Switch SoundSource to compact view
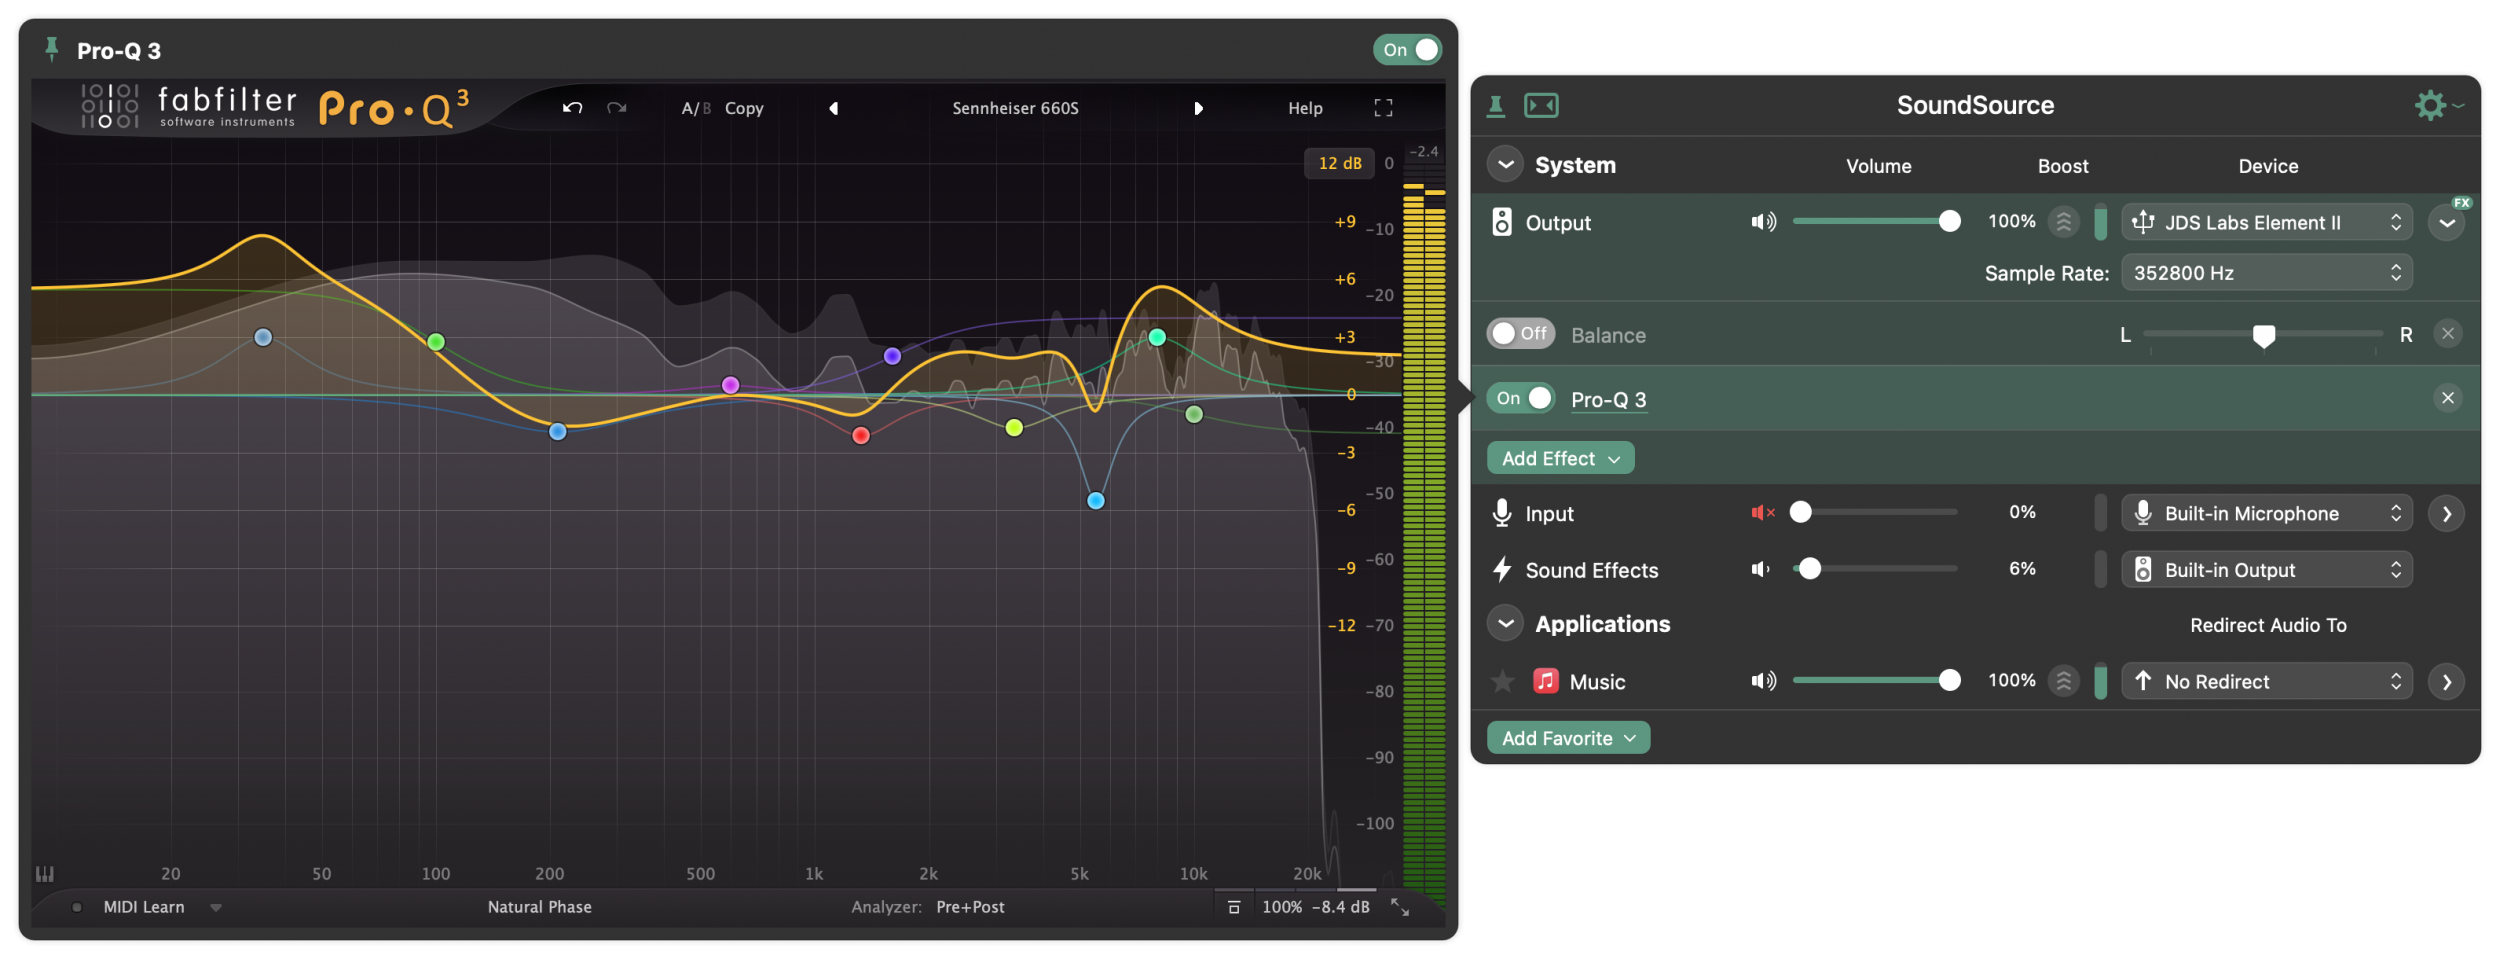Viewport: 2500px width, 959px height. [1541, 105]
